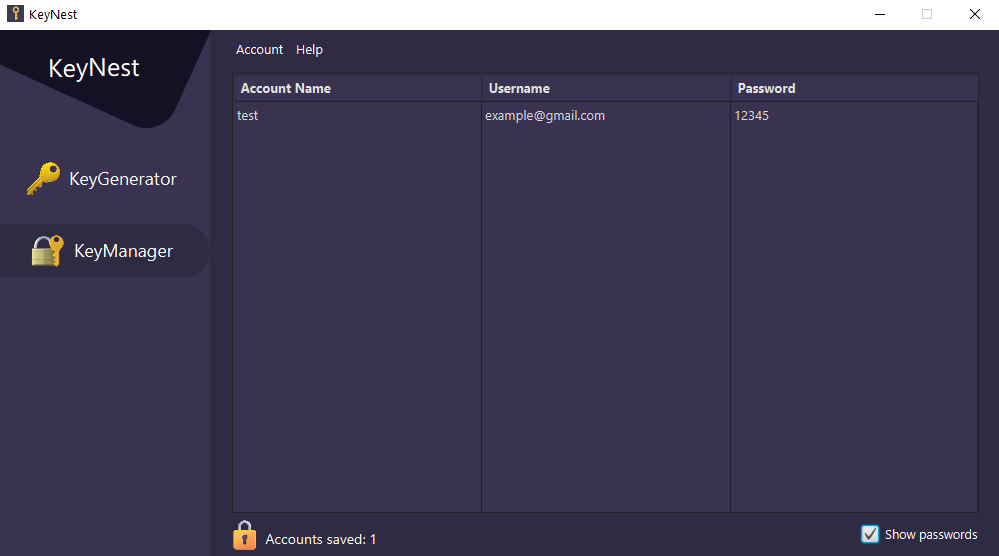
Task: Click the golden key KeyGenerator icon
Action: click(43, 178)
